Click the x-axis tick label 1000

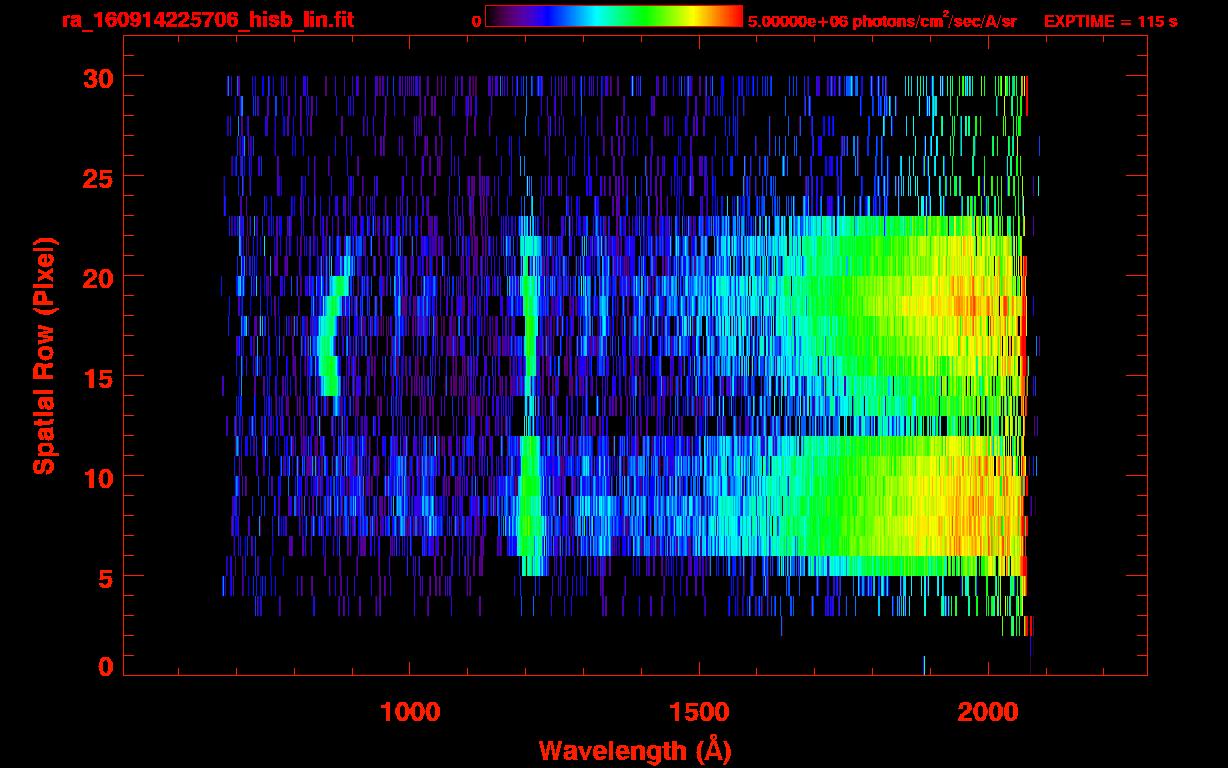pos(410,712)
